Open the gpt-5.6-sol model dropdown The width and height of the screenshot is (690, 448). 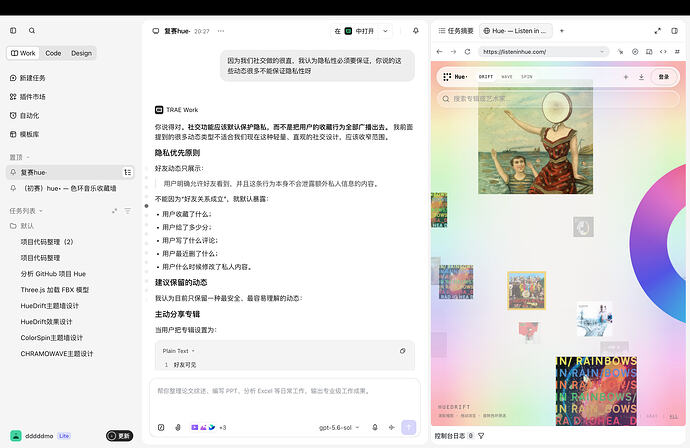(339, 427)
